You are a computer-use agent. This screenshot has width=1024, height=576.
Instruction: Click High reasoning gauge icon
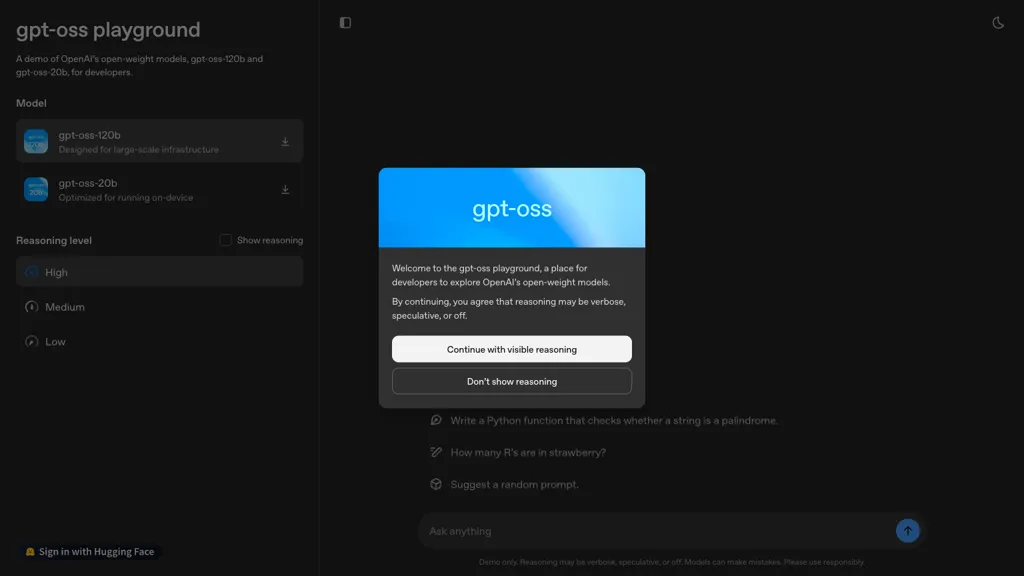pyautogui.click(x=31, y=272)
